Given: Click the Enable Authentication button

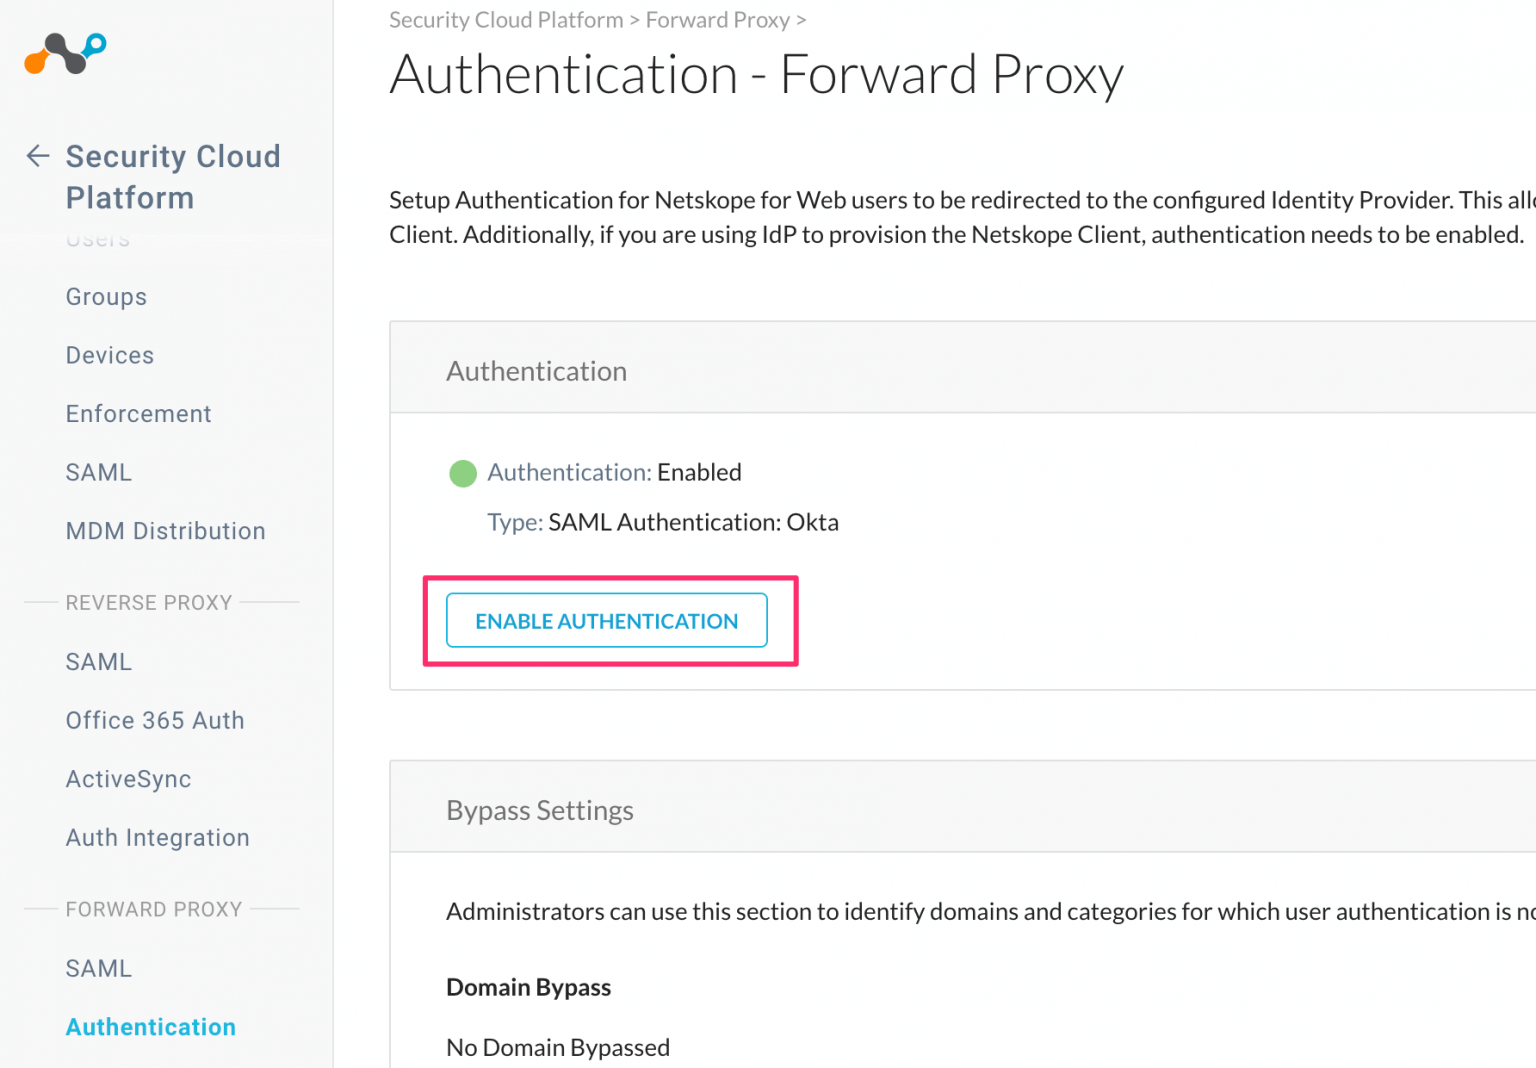Looking at the screenshot, I should tap(606, 620).
